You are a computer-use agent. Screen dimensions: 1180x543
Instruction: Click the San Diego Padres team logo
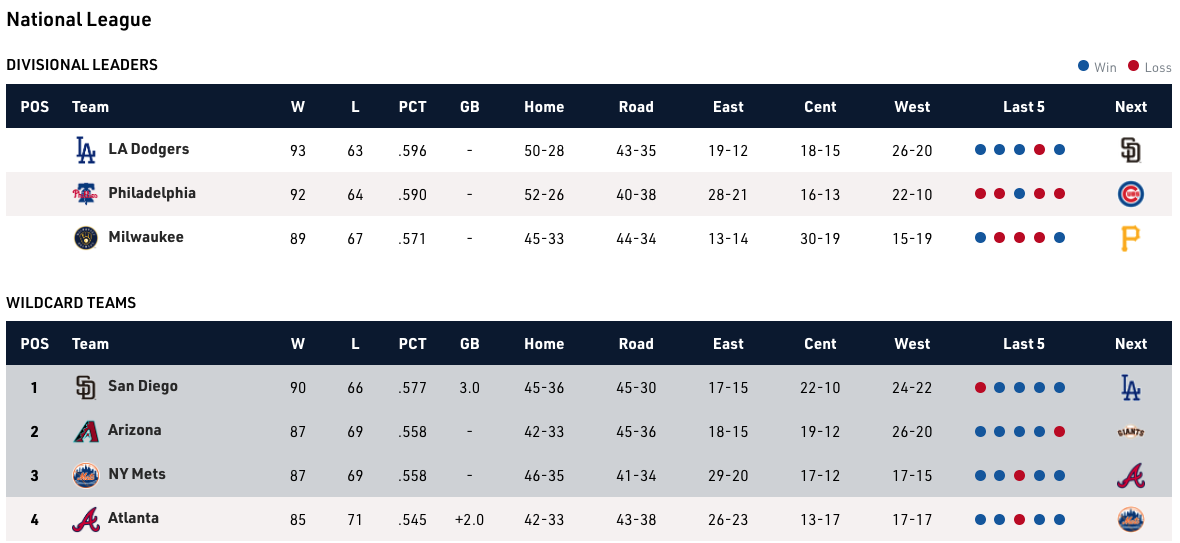(x=86, y=387)
